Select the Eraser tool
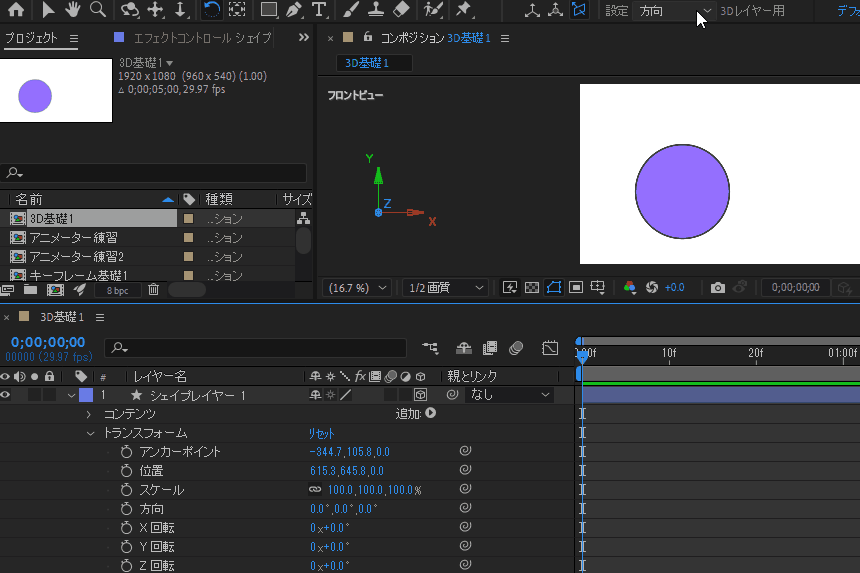Viewport: 860px width, 573px height. click(401, 9)
